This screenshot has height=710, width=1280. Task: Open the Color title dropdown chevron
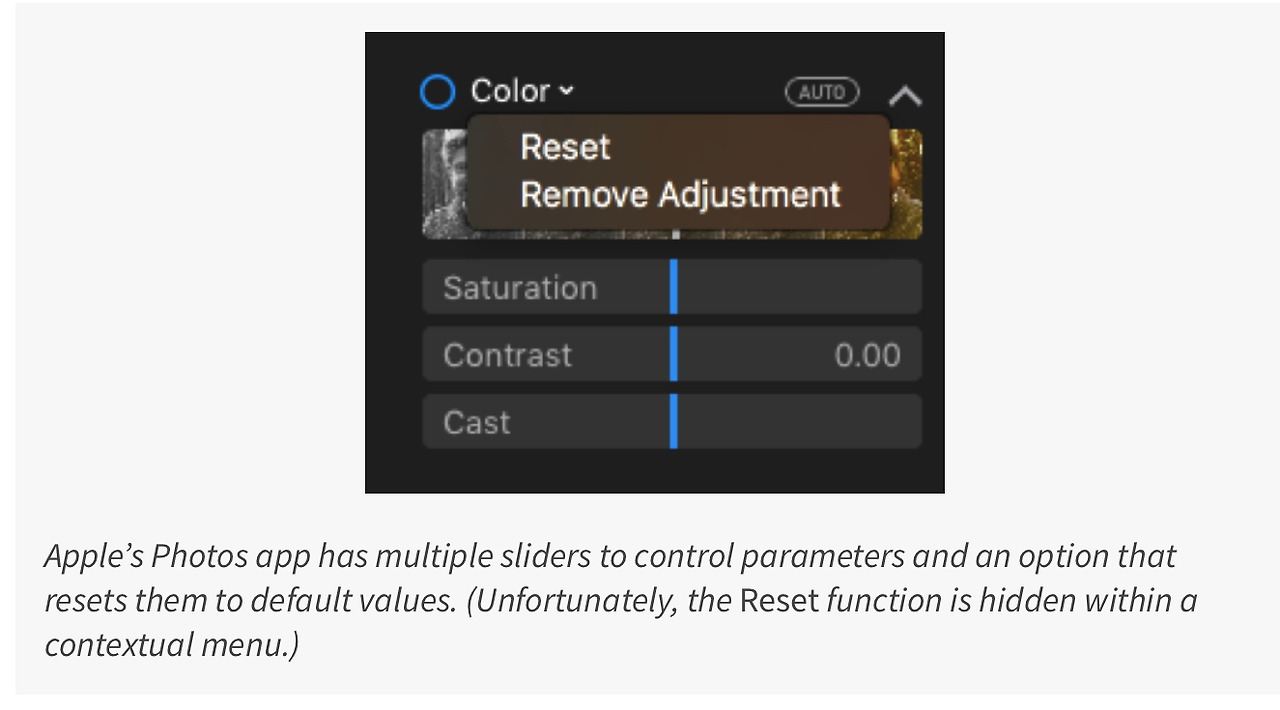(567, 91)
